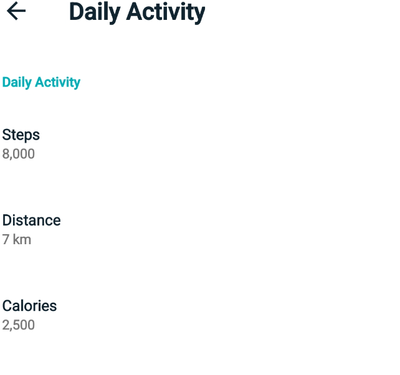Click the teal Daily Activity section header

tap(41, 82)
